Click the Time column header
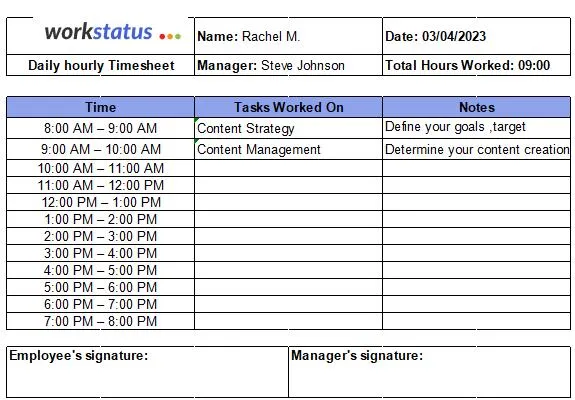The width and height of the screenshot is (575, 400). pos(100,107)
